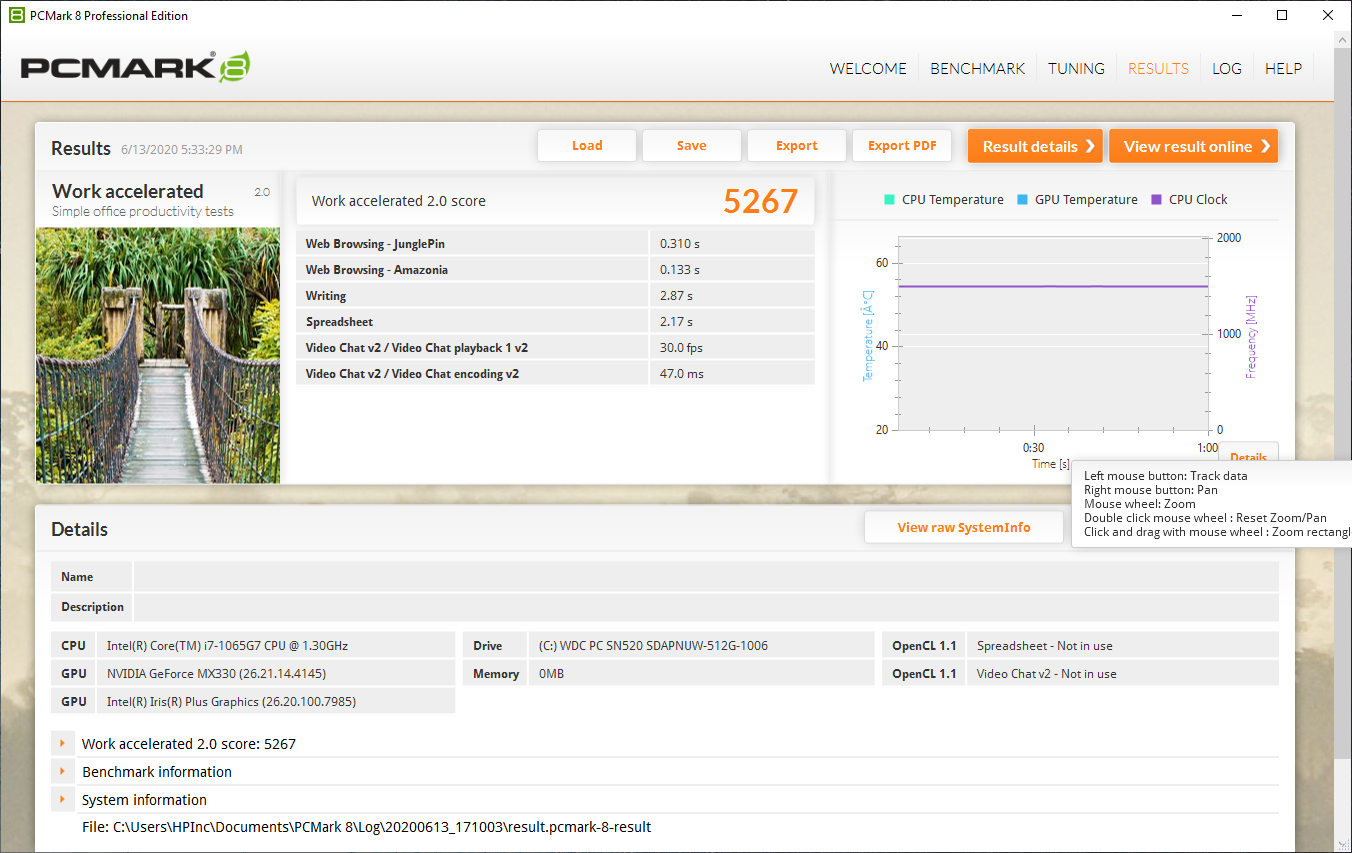Viewport: 1352px width, 853px height.
Task: Select the Writing test row
Action: [x=556, y=296]
